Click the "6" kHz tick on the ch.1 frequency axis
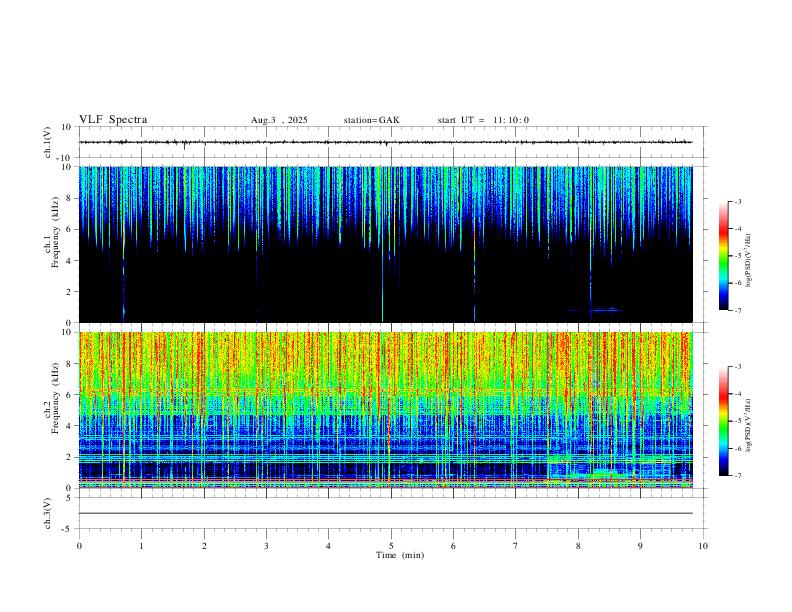Screen dimensions: 792x612 pyautogui.click(x=69, y=229)
